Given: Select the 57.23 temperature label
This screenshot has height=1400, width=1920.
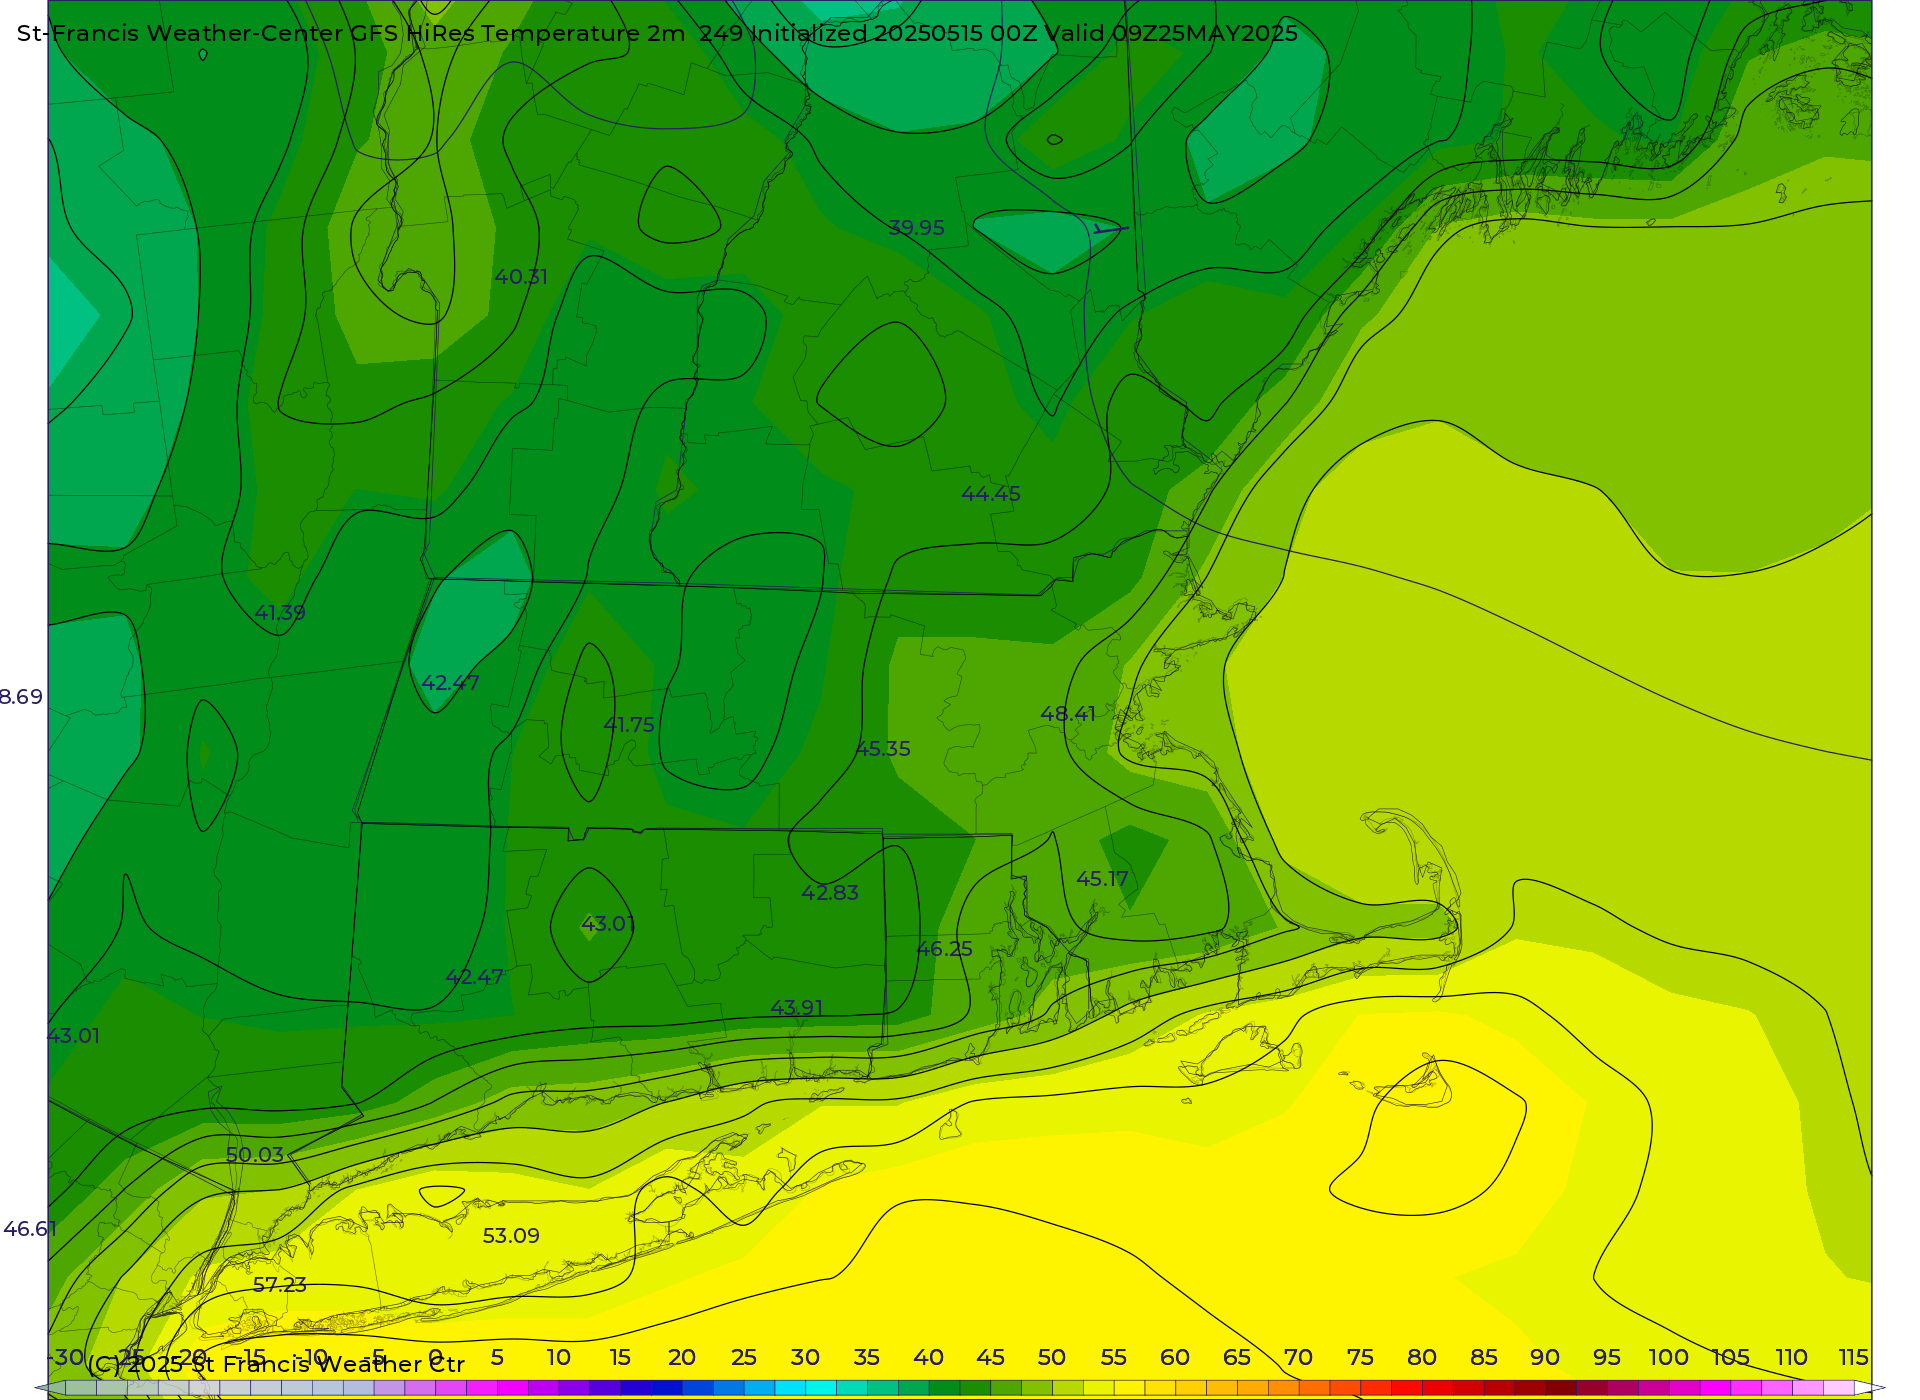Looking at the screenshot, I should pos(280,1285).
